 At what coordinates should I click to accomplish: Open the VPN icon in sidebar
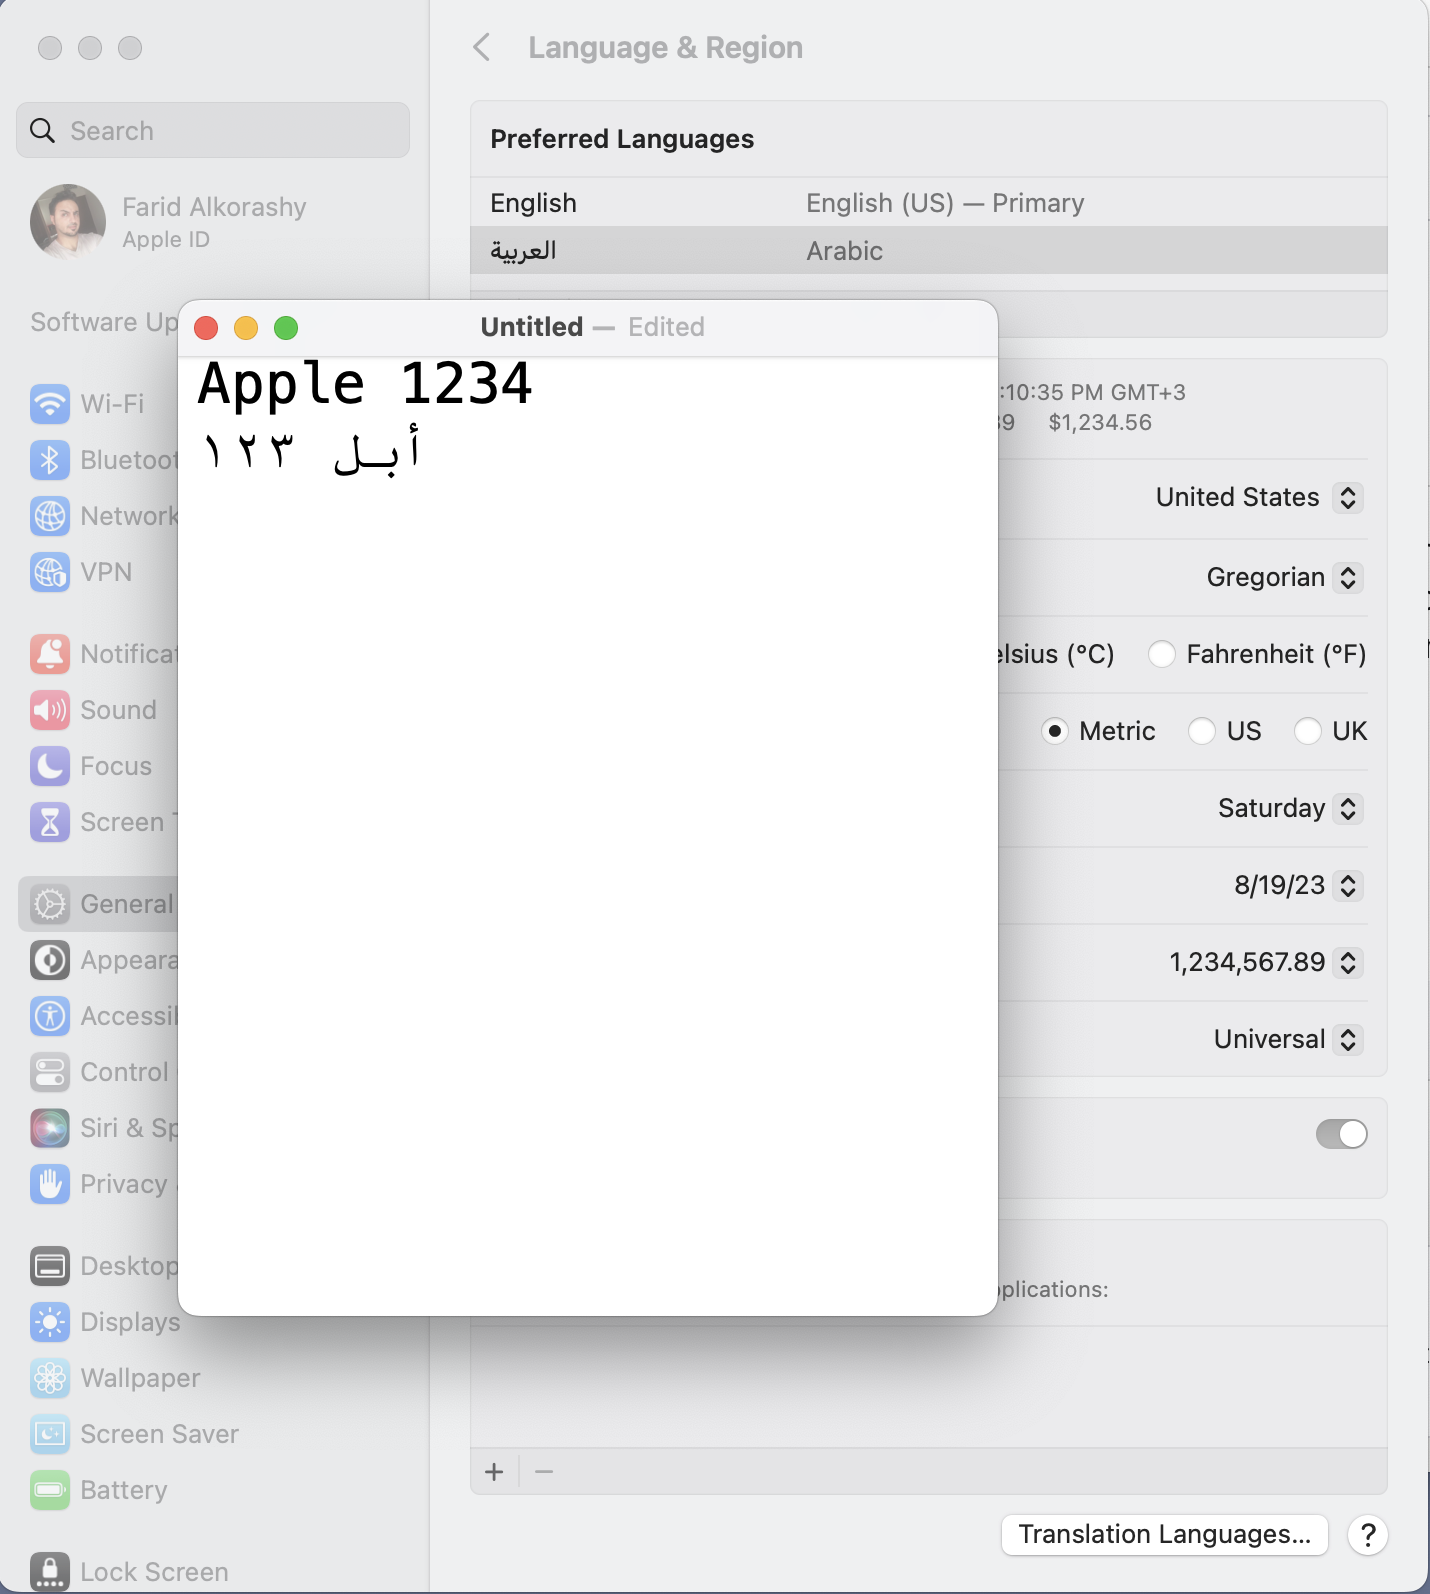click(x=50, y=572)
